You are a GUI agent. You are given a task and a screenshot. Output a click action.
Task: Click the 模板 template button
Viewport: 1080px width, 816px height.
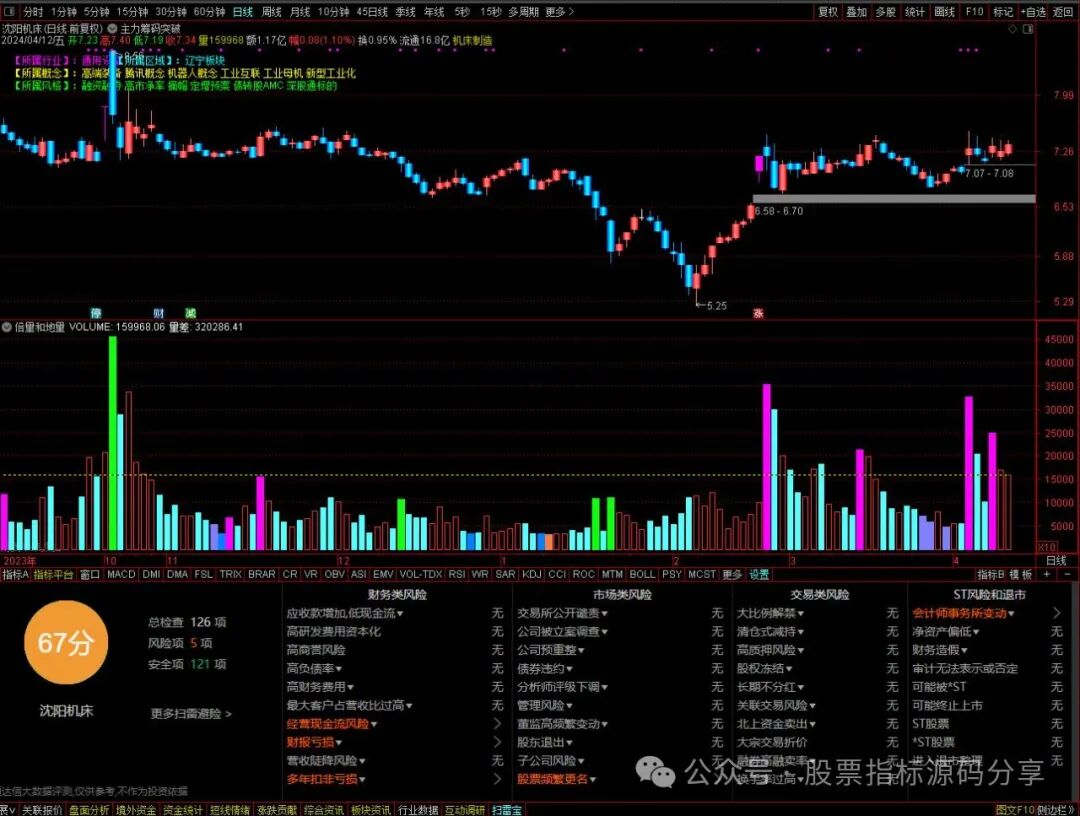coord(1021,574)
